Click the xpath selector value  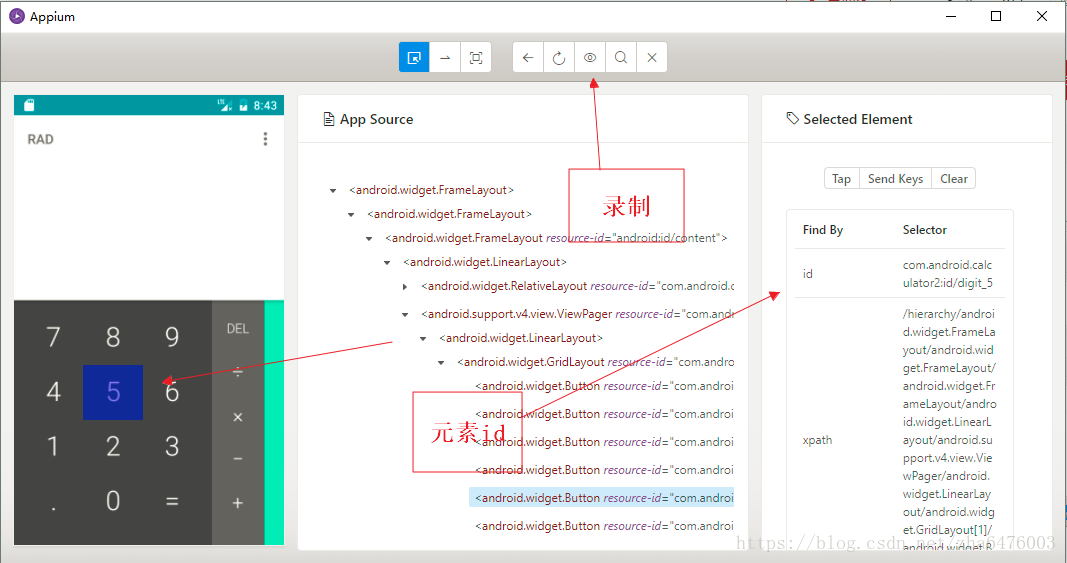pos(949,431)
